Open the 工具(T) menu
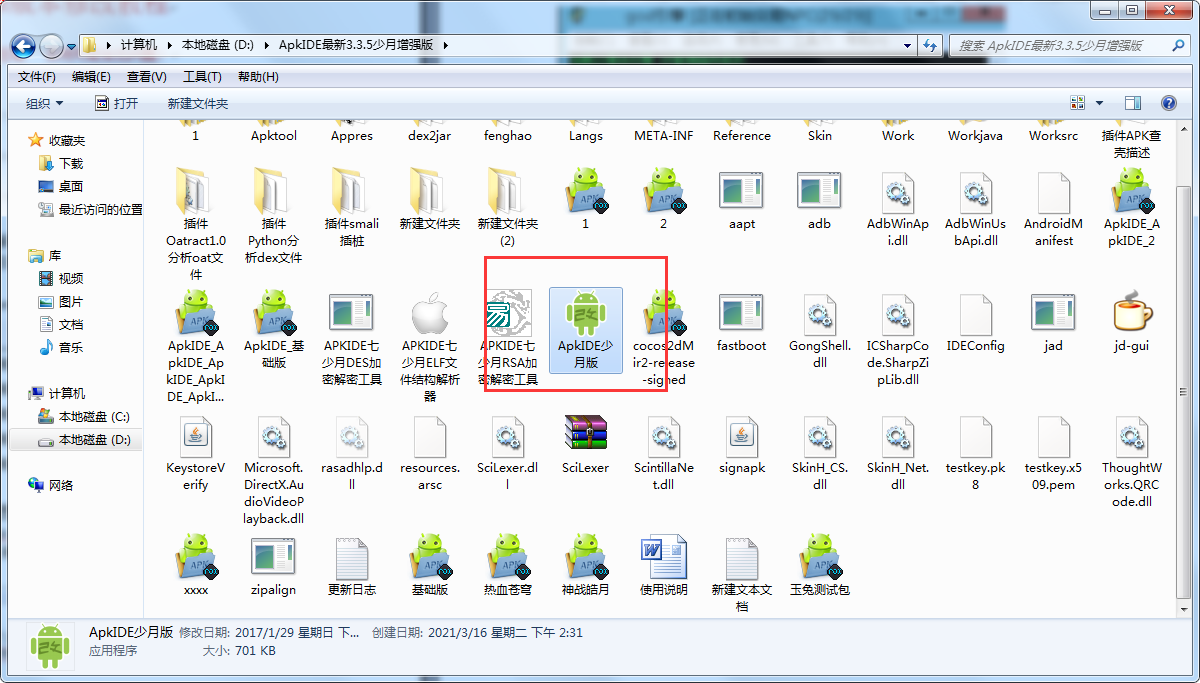Screen dimensions: 1200x683 (x=202, y=77)
